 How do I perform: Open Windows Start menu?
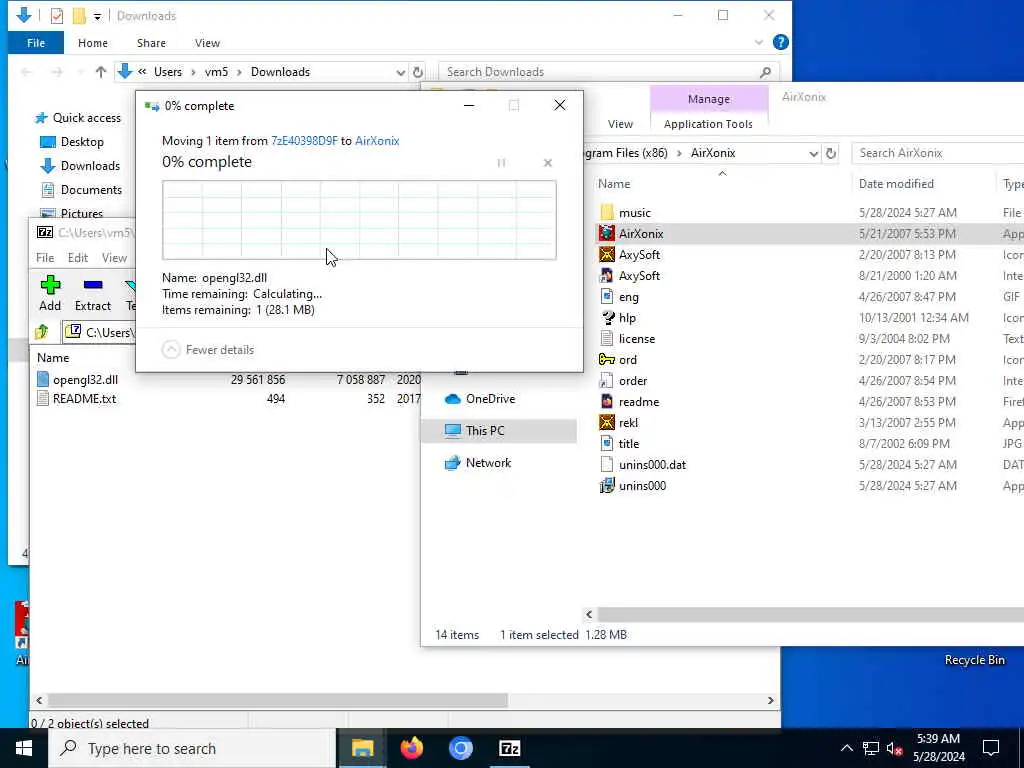point(24,748)
